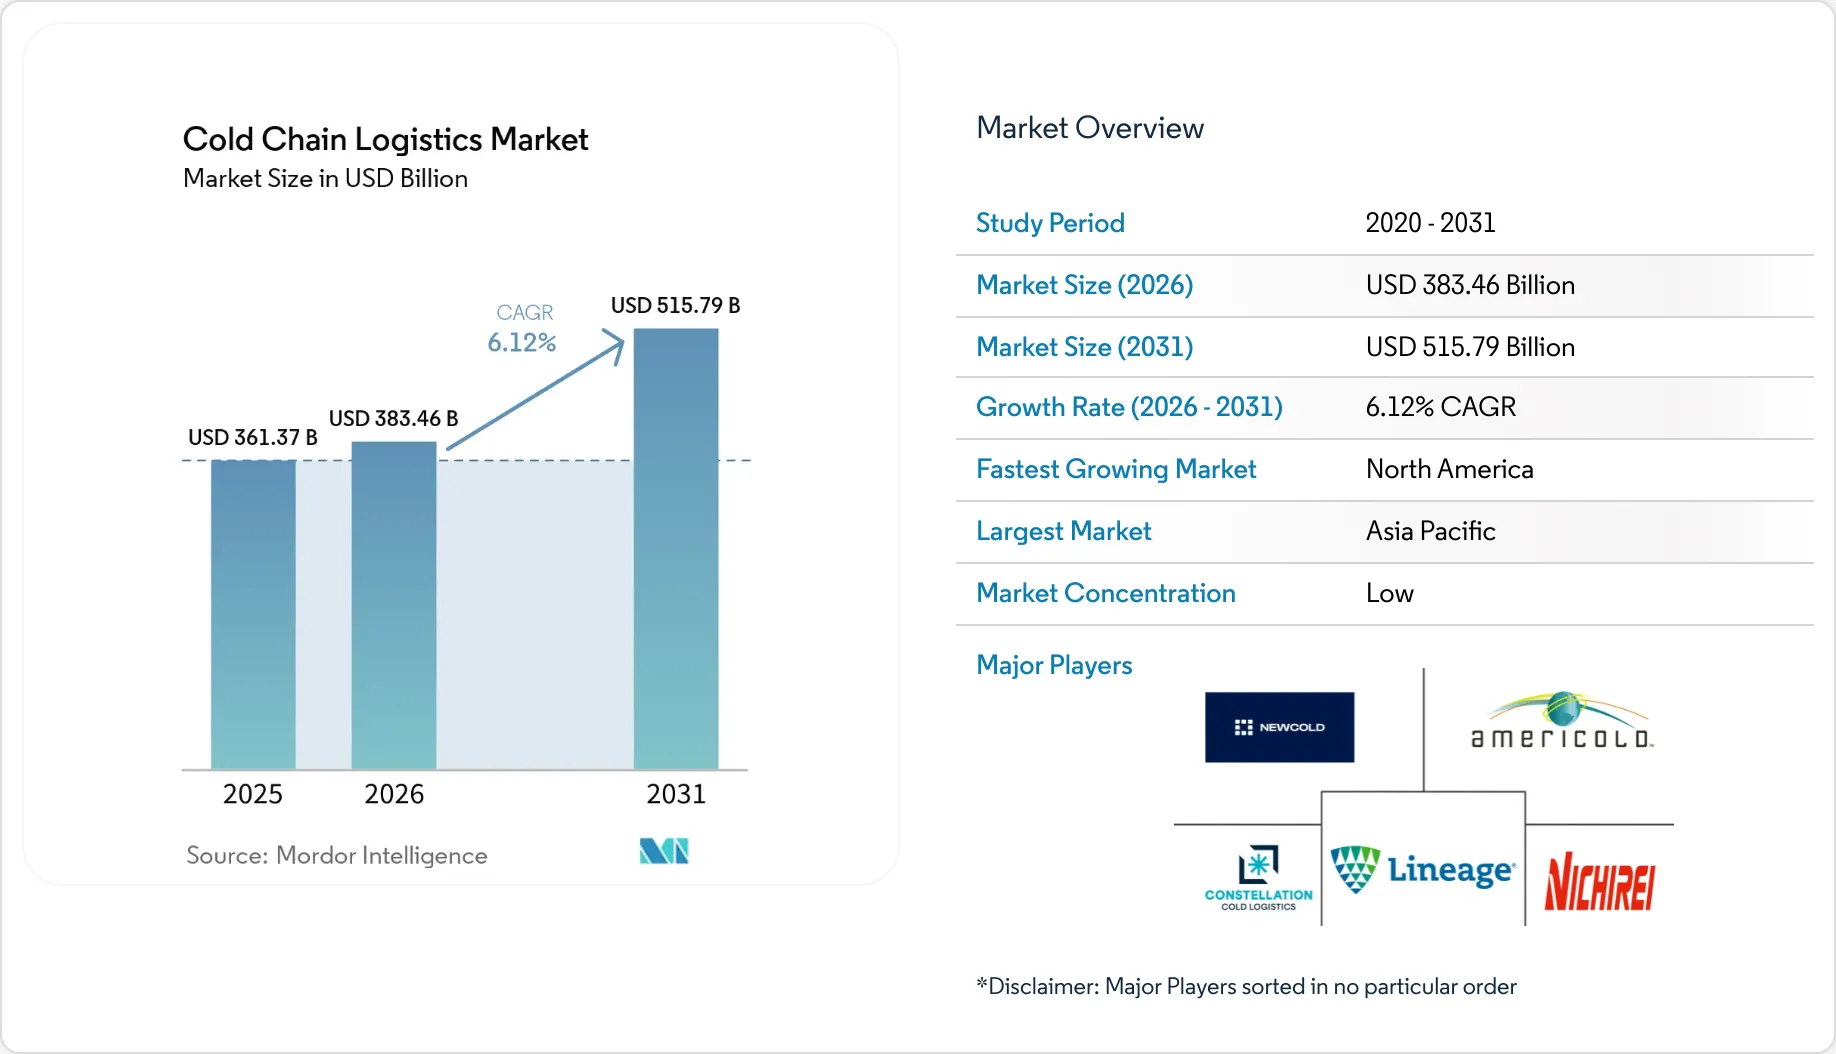Click the 'USD 361.37 B' bar label
This screenshot has height=1054, width=1836.
[x=253, y=437]
